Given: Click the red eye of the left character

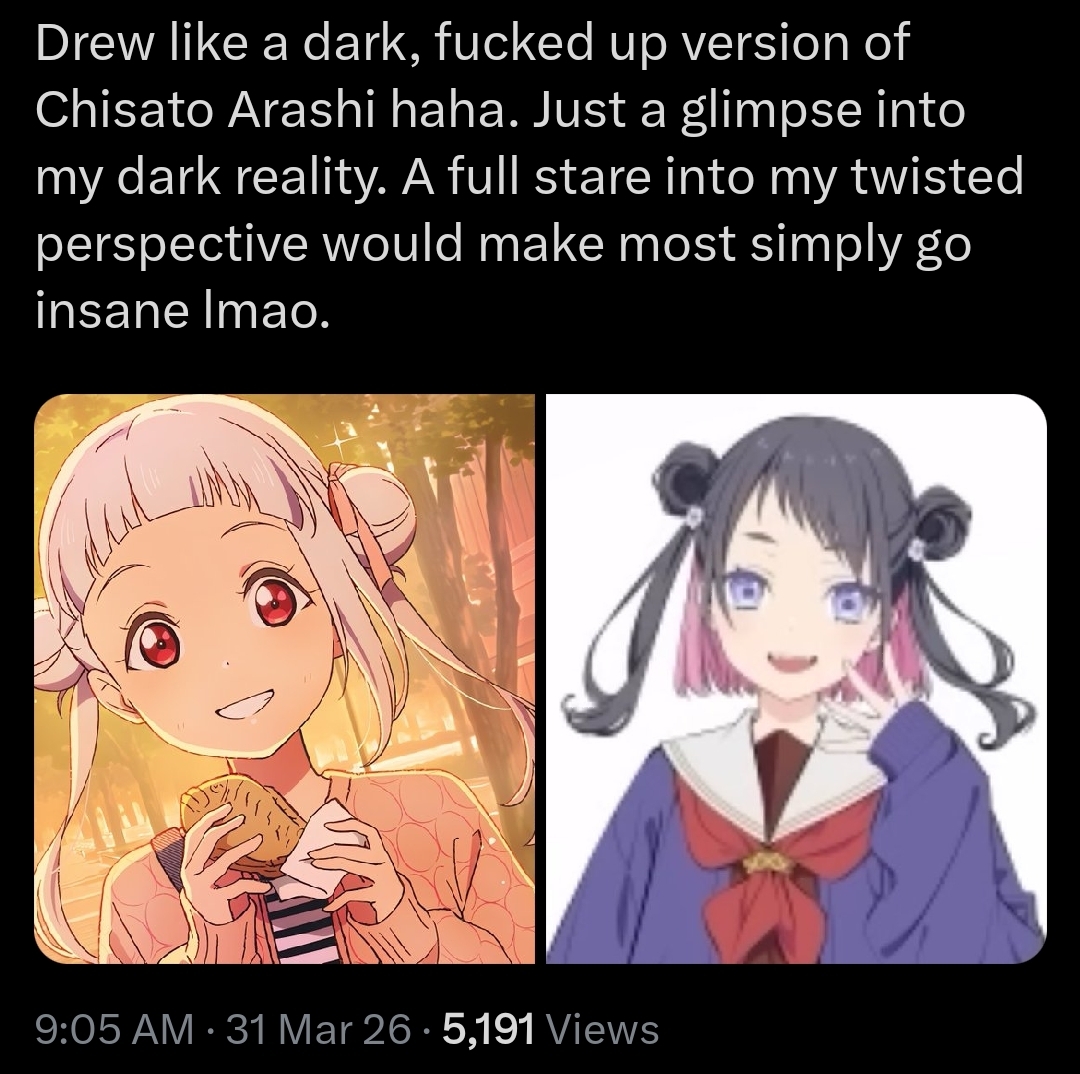Looking at the screenshot, I should [x=274, y=601].
